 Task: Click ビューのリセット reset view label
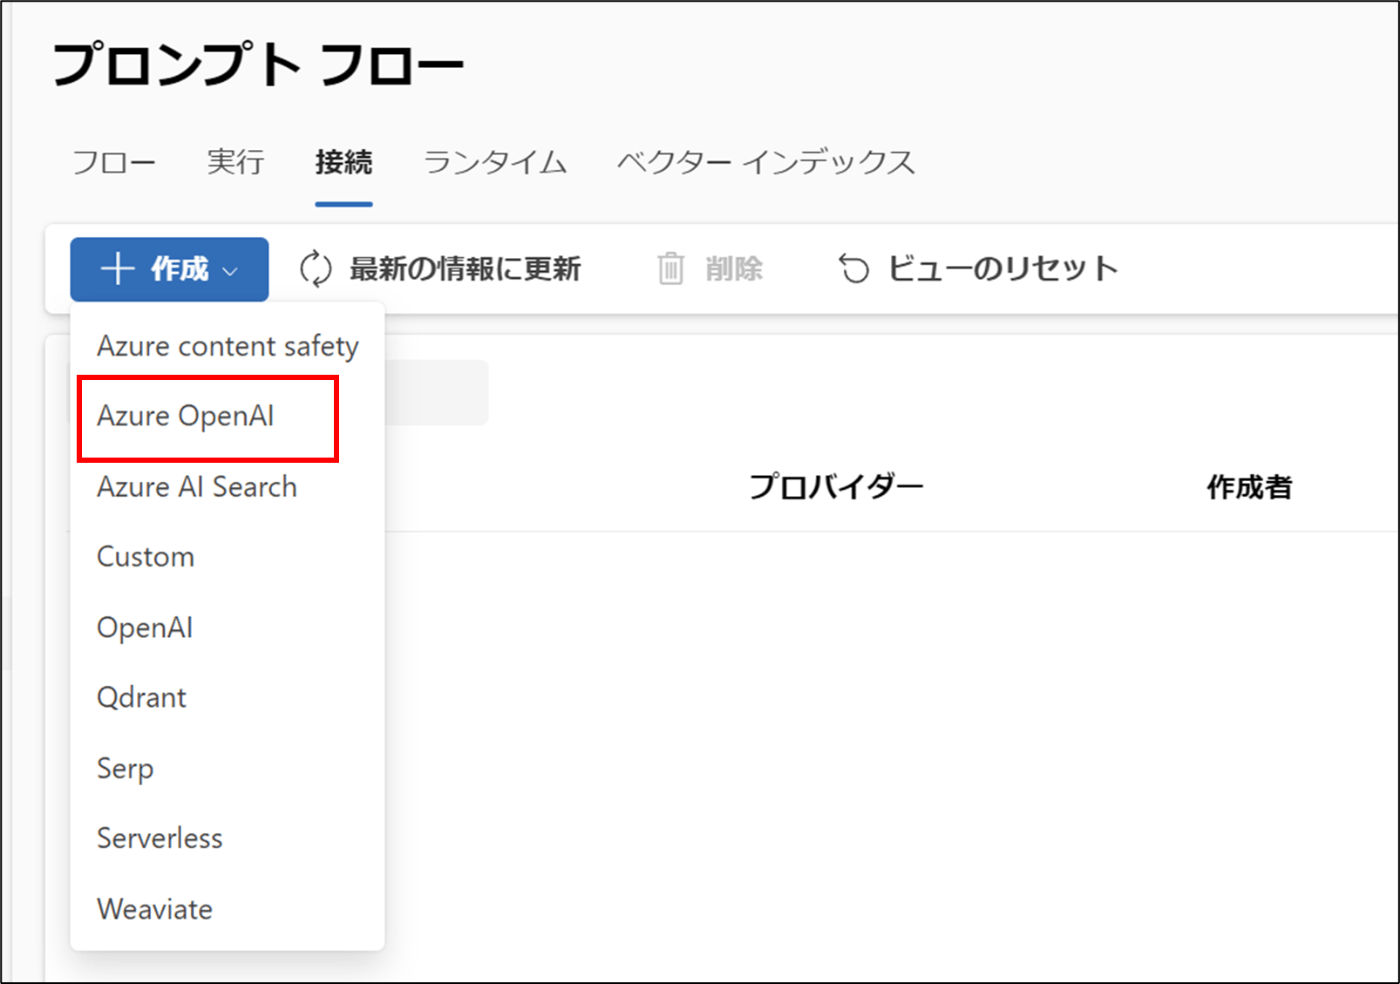click(x=1003, y=269)
